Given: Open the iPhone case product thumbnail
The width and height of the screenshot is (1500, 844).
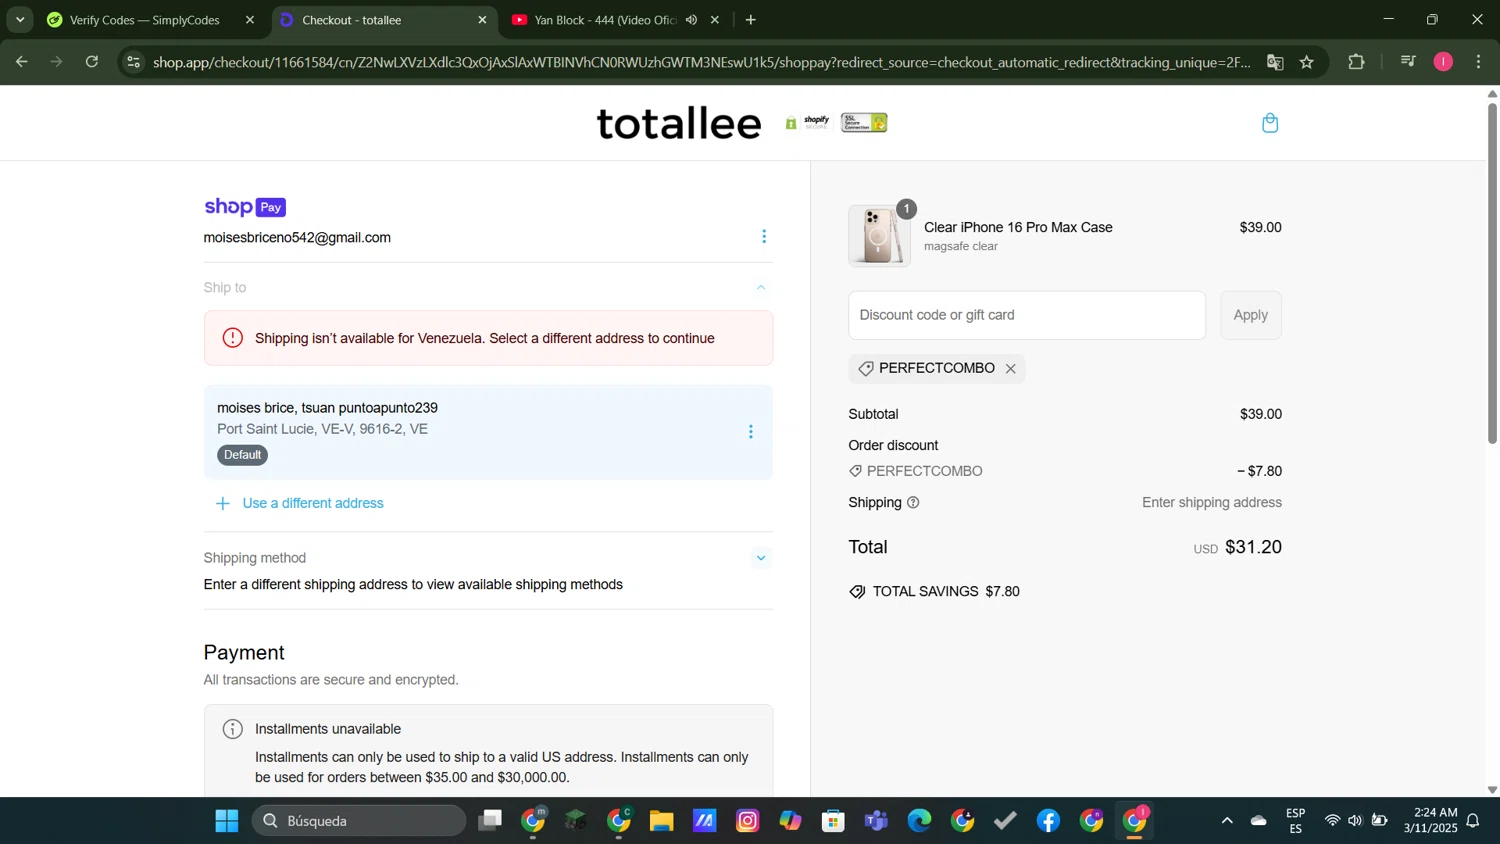Looking at the screenshot, I should click(x=879, y=236).
